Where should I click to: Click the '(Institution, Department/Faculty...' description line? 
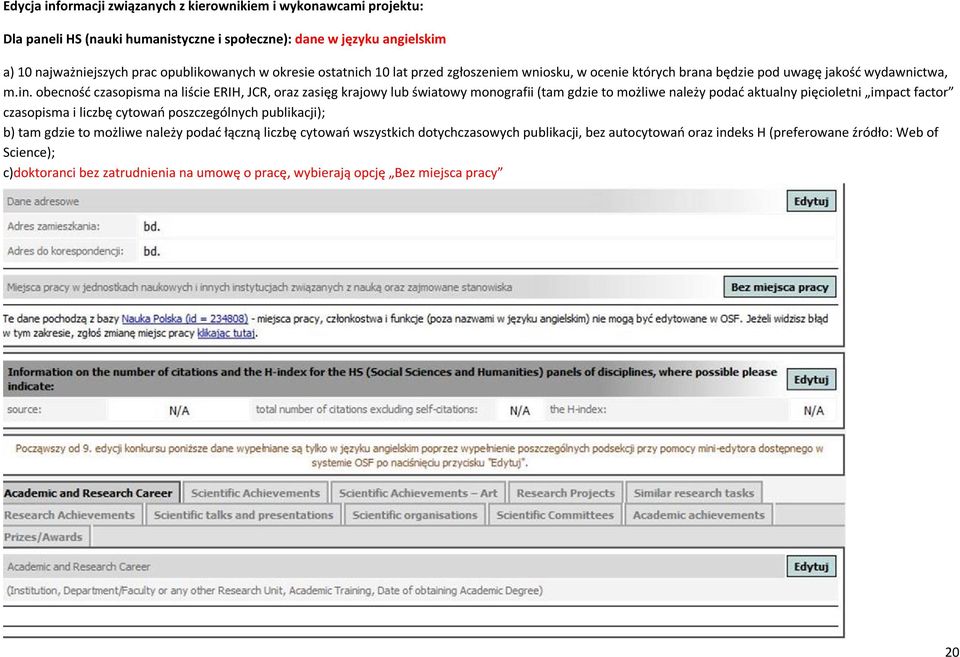pos(274,591)
